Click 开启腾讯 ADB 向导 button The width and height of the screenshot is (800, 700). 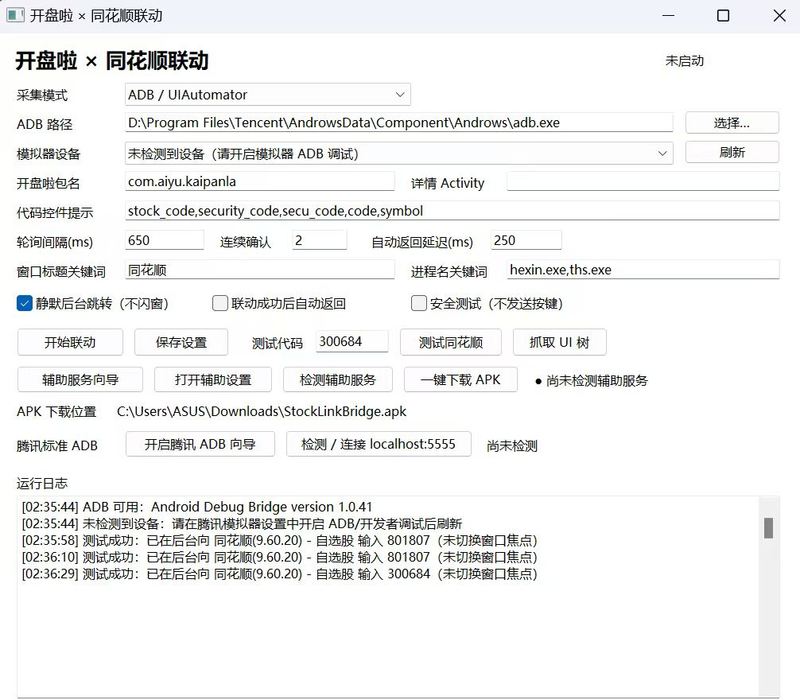pos(200,444)
